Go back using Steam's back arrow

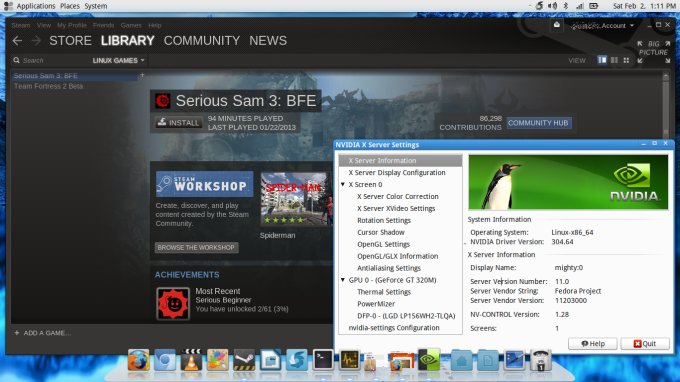(x=17, y=41)
